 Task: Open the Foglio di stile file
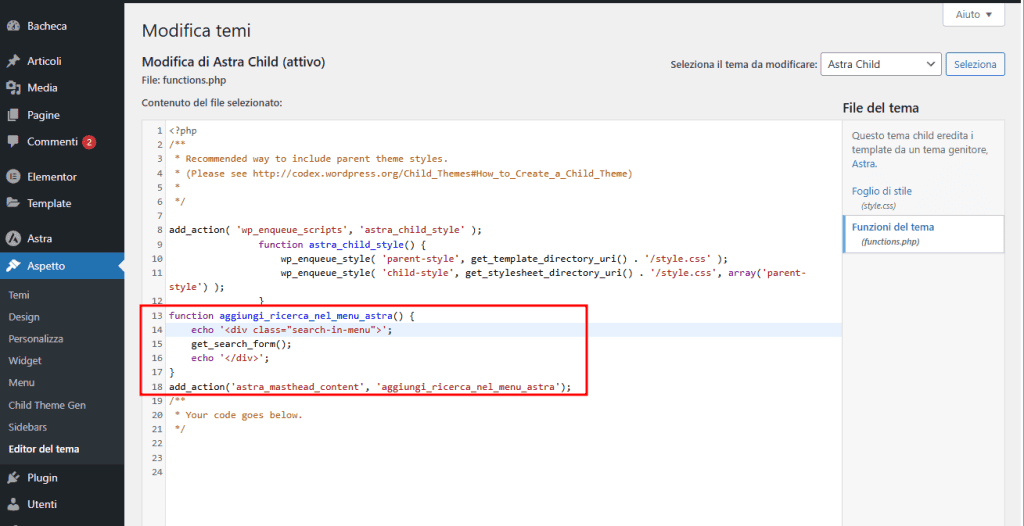[x=882, y=191]
